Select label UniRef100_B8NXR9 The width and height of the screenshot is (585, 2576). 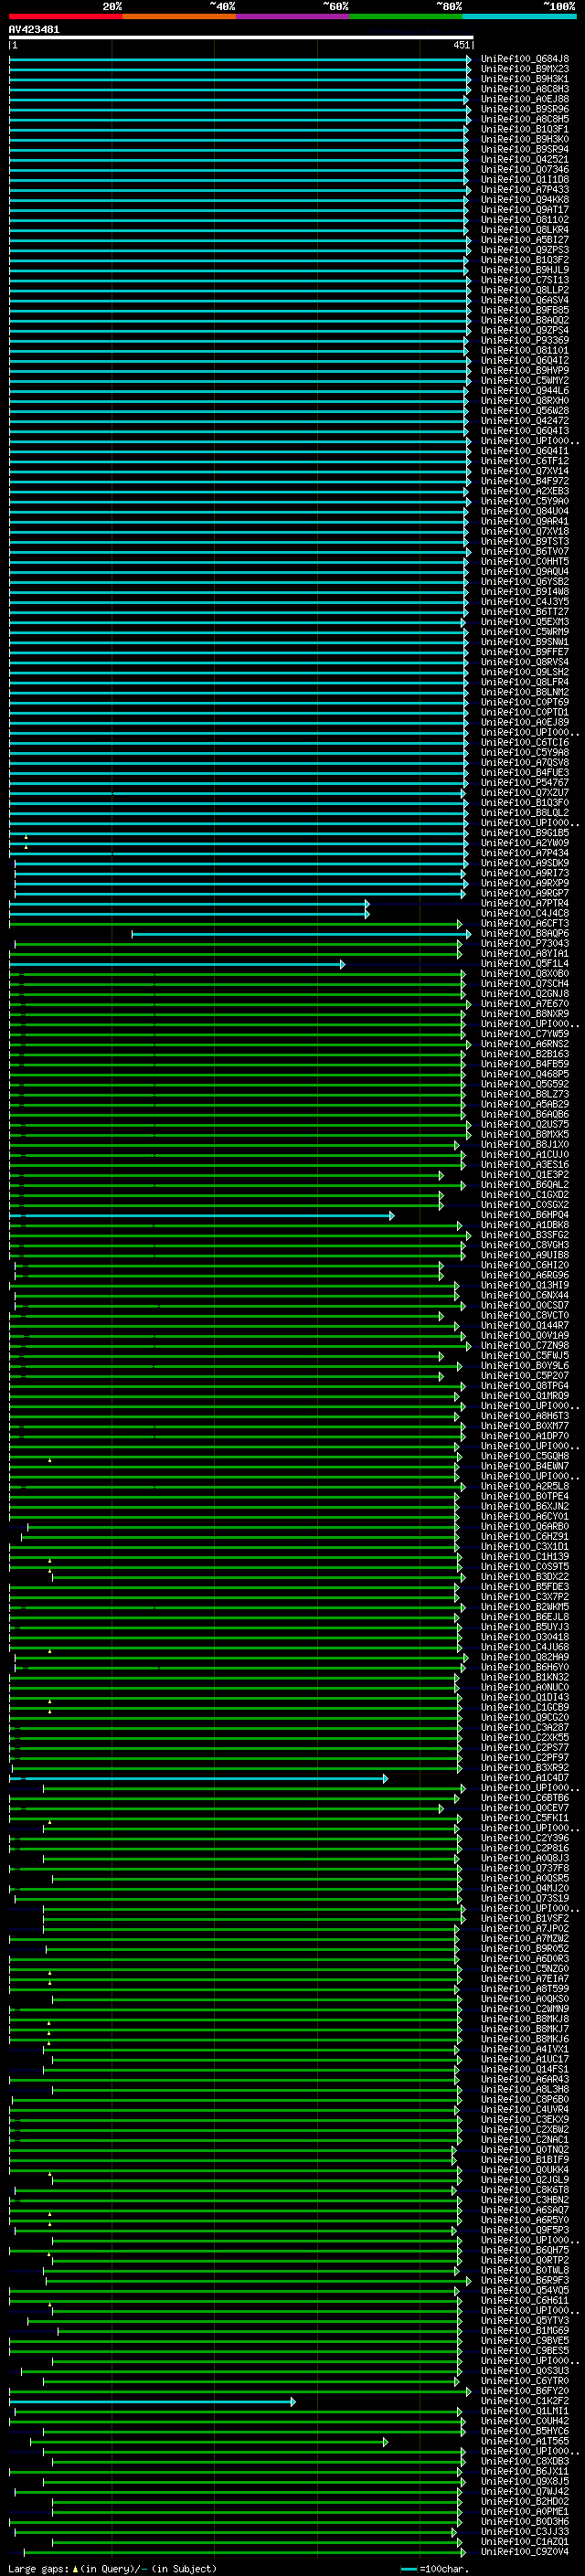(x=525, y=1014)
